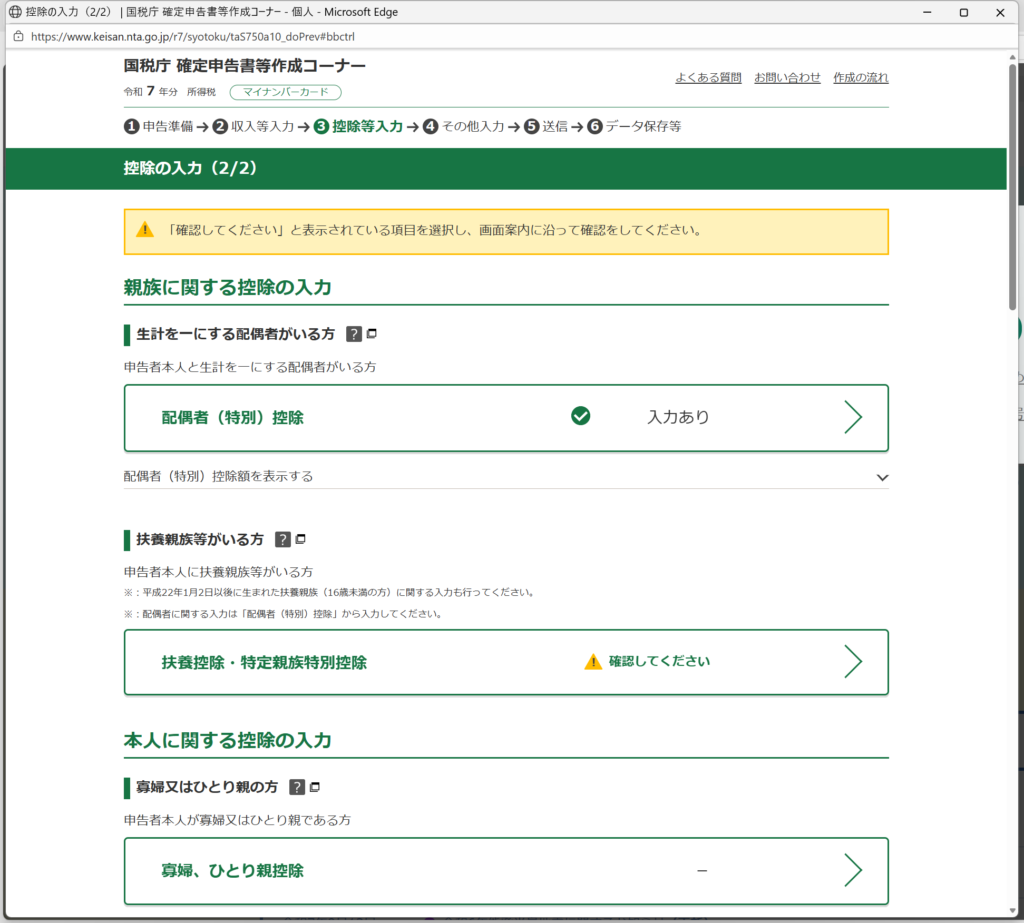Open help icon next to 扶養親族等がいる方
The image size is (1024, 923).
click(283, 540)
